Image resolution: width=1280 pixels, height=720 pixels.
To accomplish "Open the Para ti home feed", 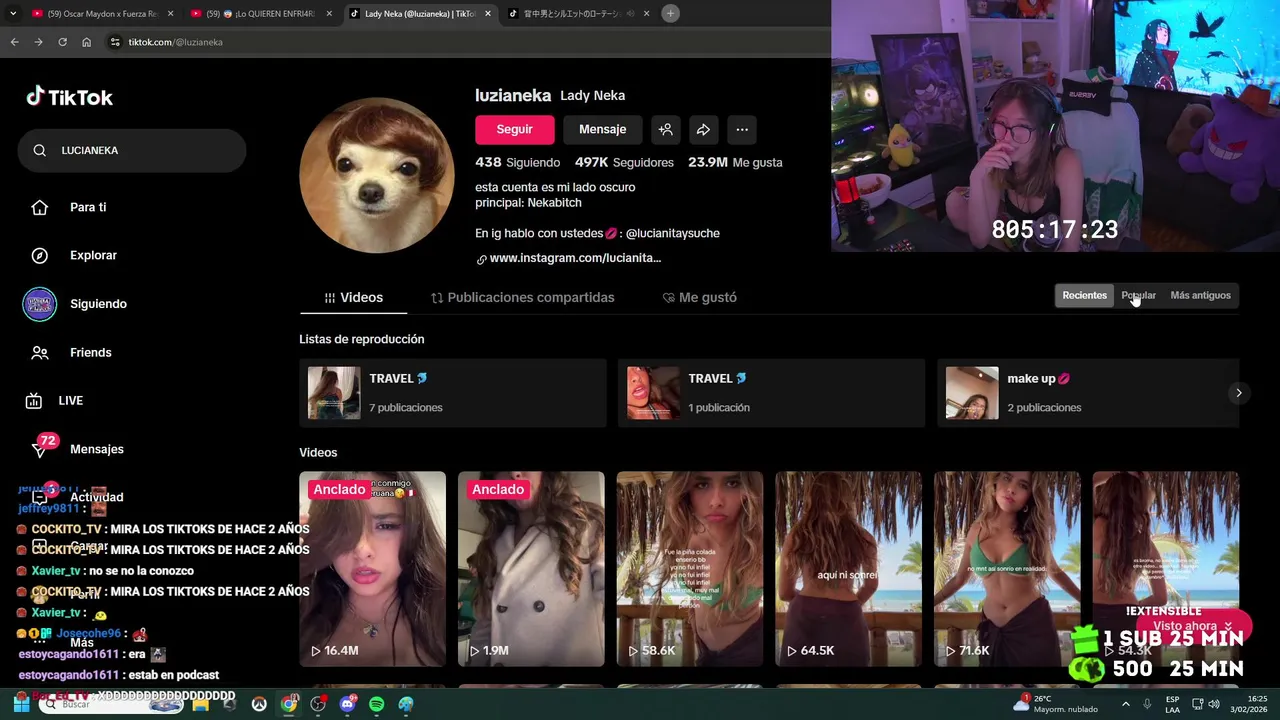I will (x=87, y=207).
